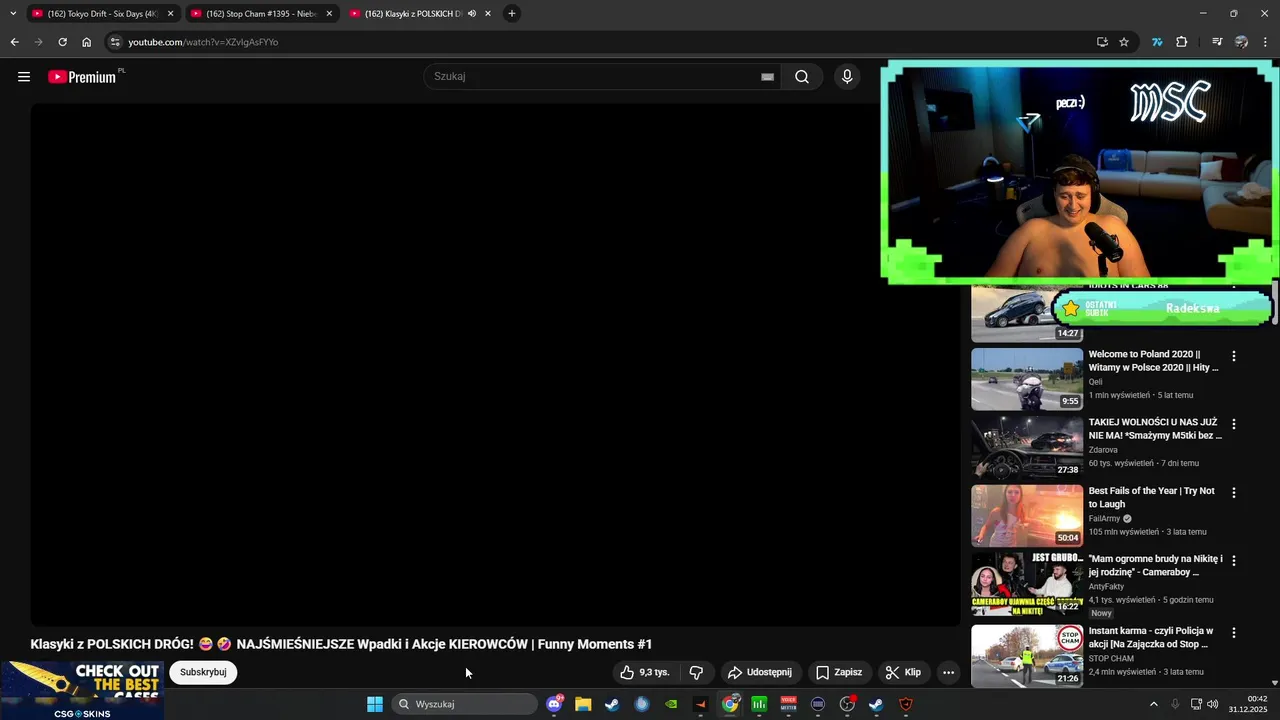Bookmark this page with star icon
This screenshot has height=720, width=1280.
click(1124, 42)
